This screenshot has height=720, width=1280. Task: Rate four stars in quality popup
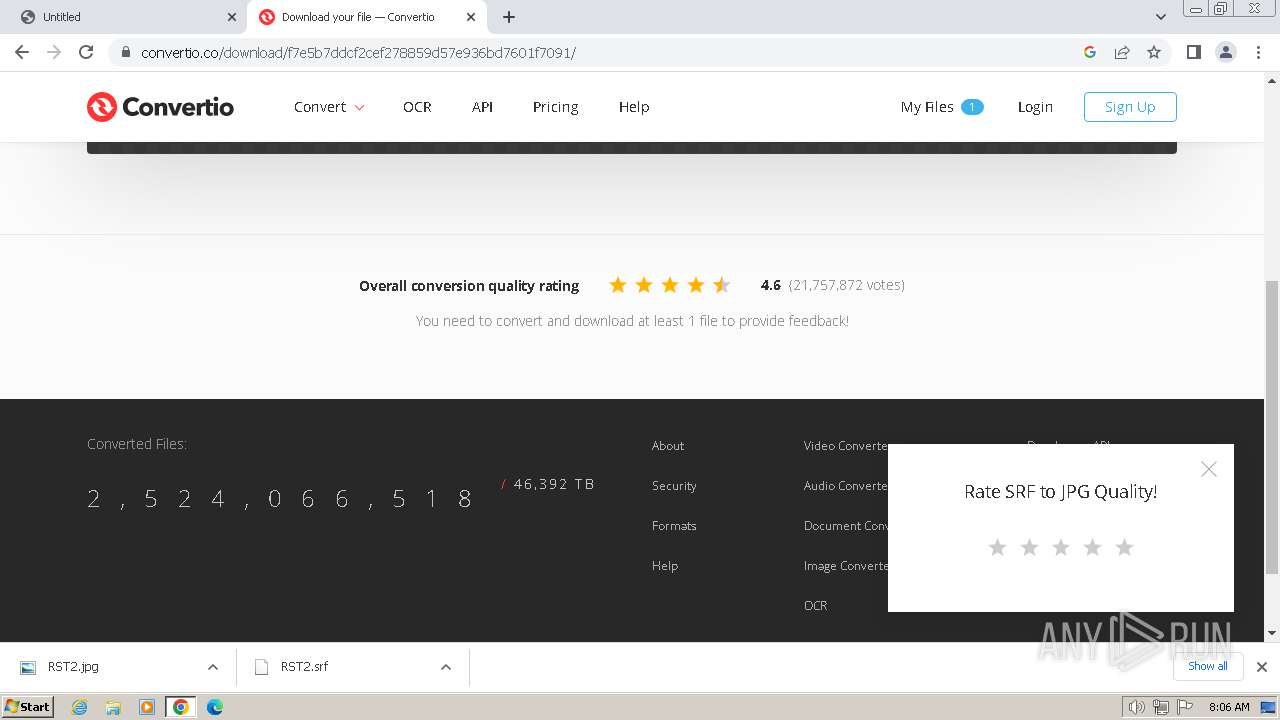(1092, 547)
